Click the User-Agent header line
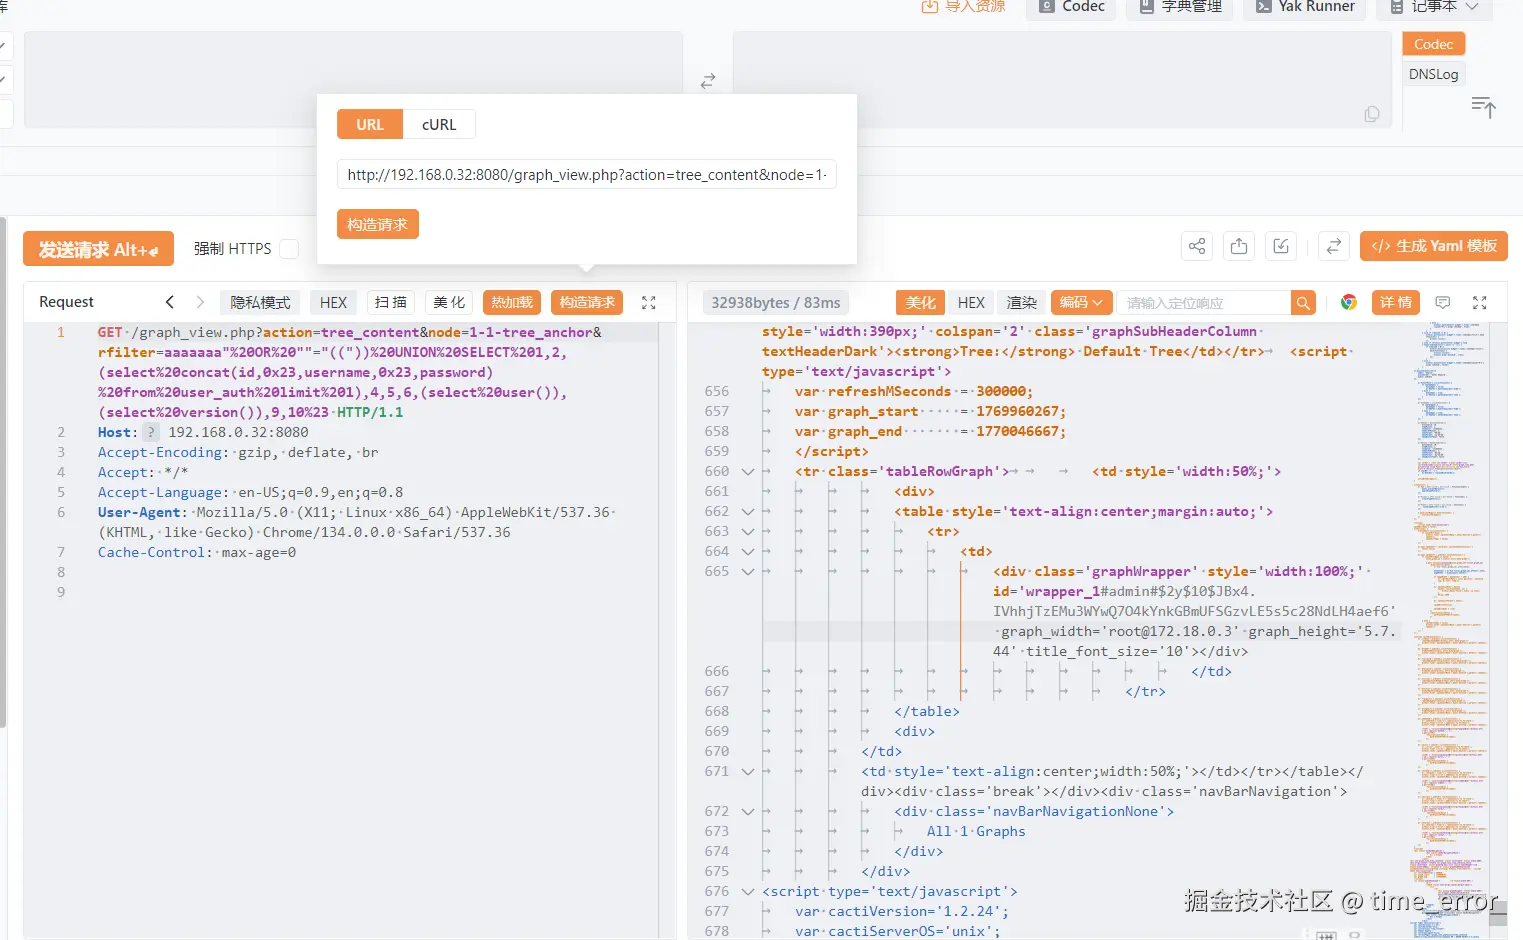 pyautogui.click(x=356, y=522)
